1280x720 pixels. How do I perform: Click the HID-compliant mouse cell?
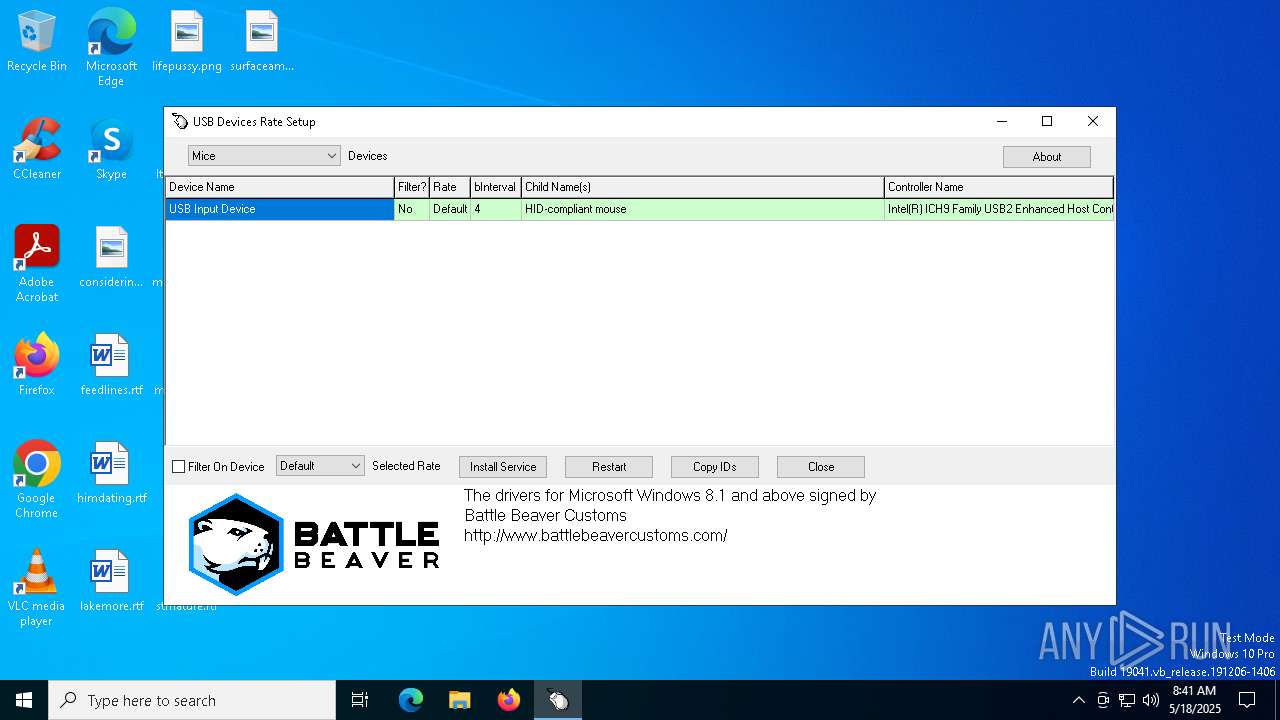click(x=703, y=209)
